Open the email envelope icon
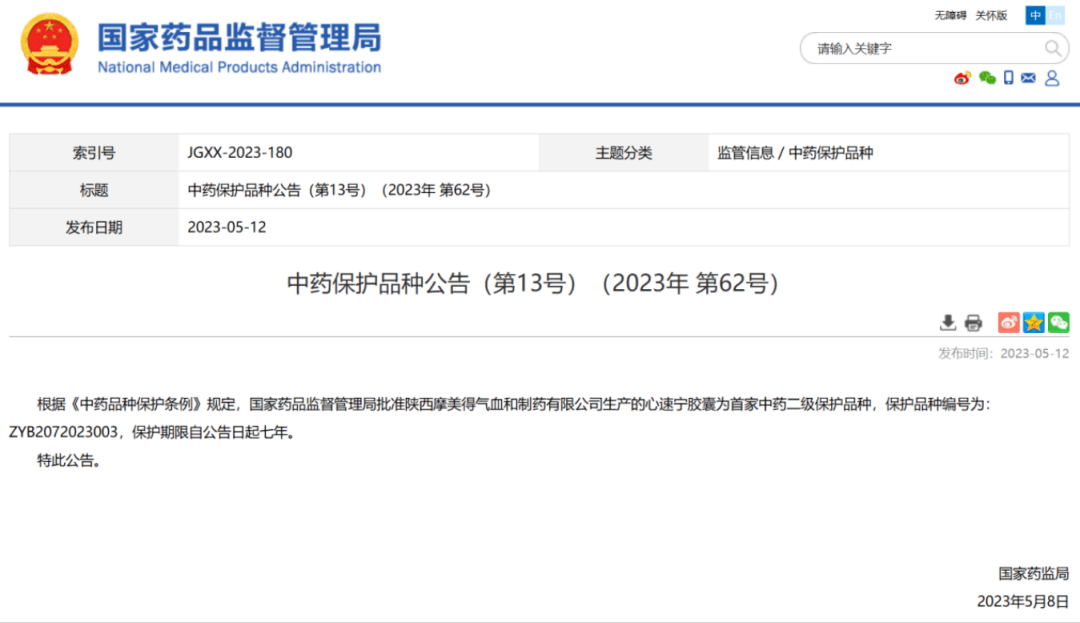 click(x=1028, y=78)
